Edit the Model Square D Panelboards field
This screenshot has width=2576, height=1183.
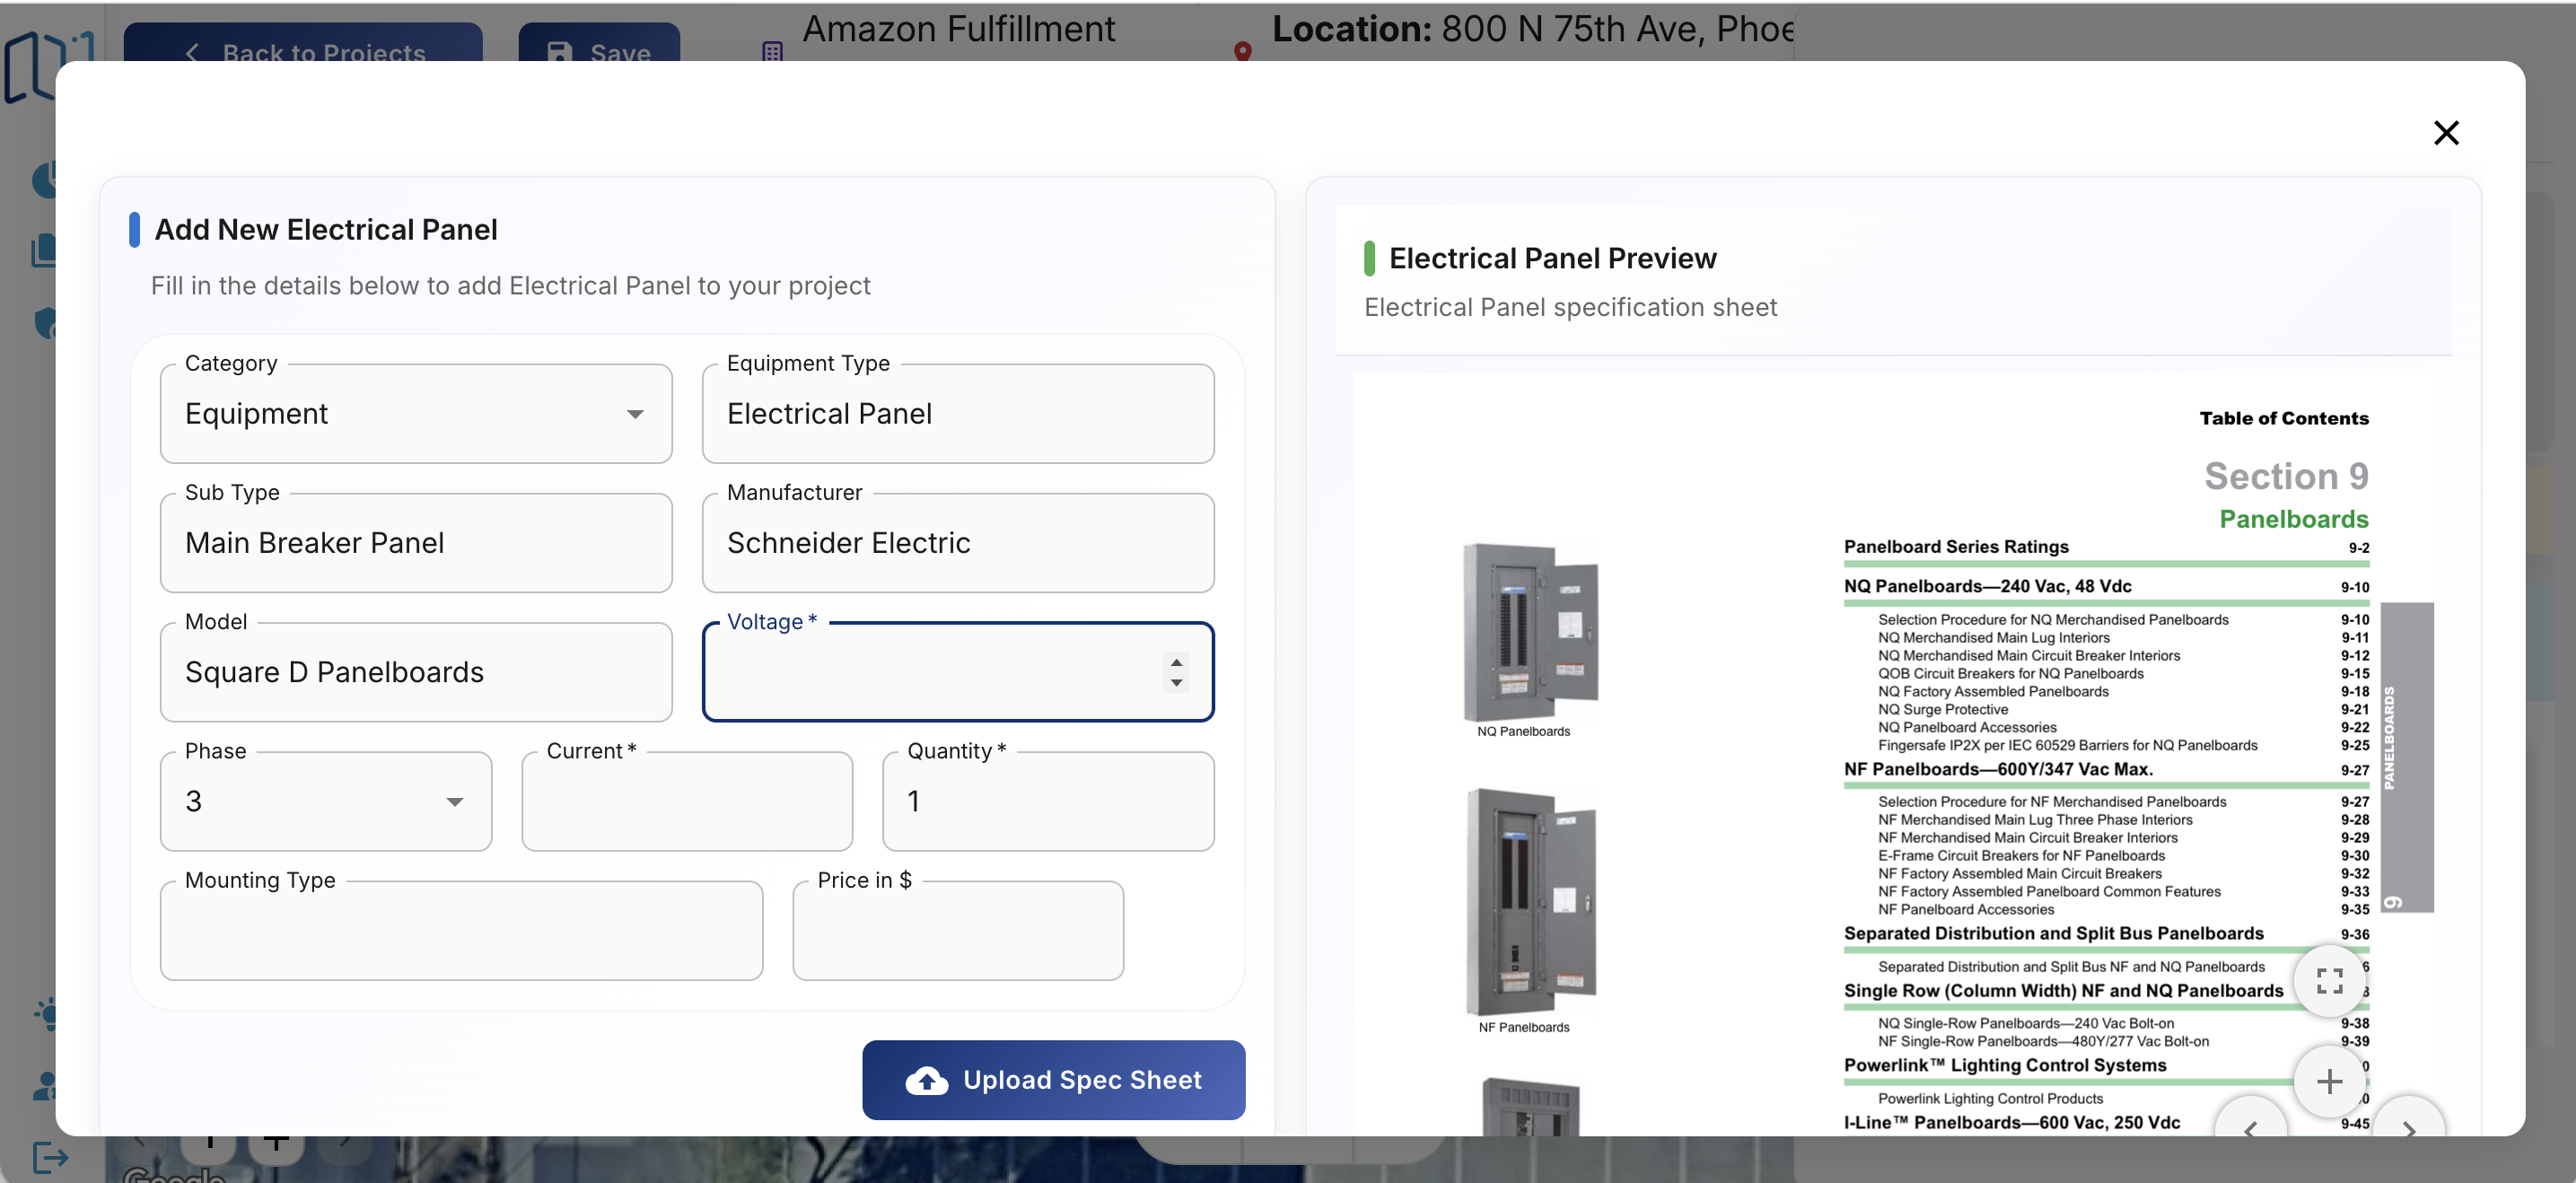[416, 673]
